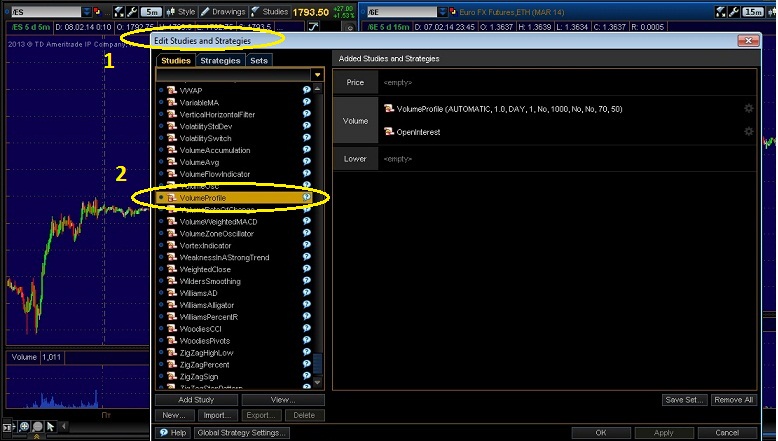Image resolution: width=778 pixels, height=441 pixels.
Task: Select the pointer cursor tool below chart
Action: click(51, 426)
